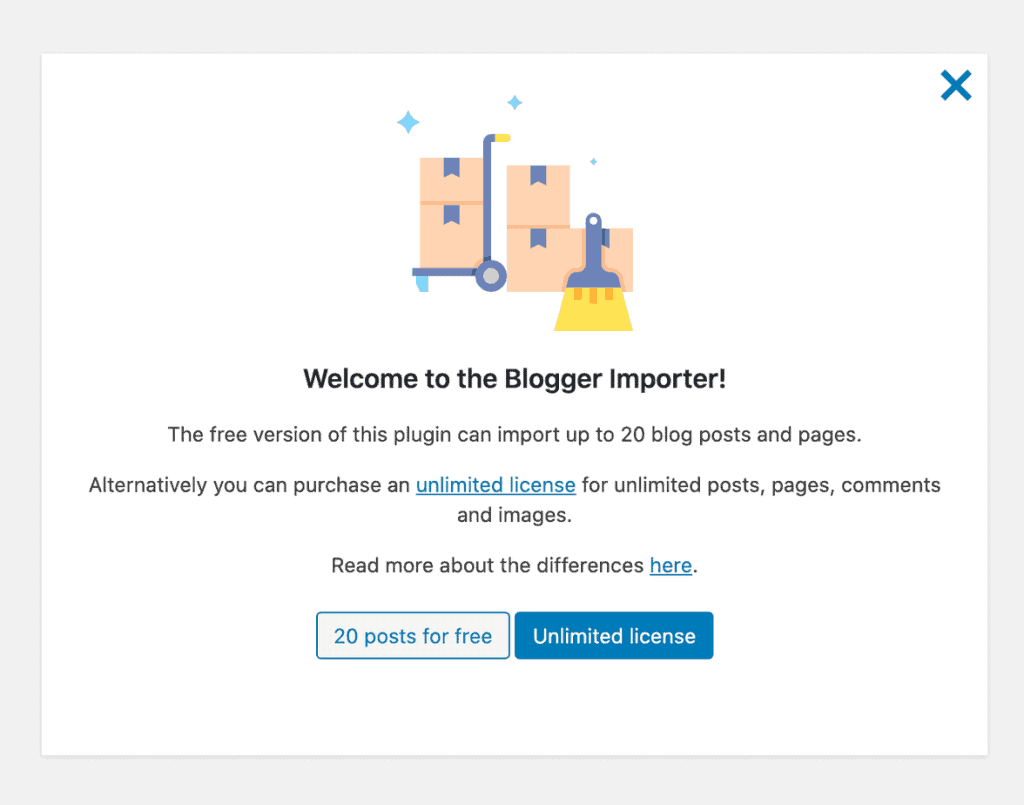
Task: Click the yellow grip of the hand truck
Action: point(502,138)
